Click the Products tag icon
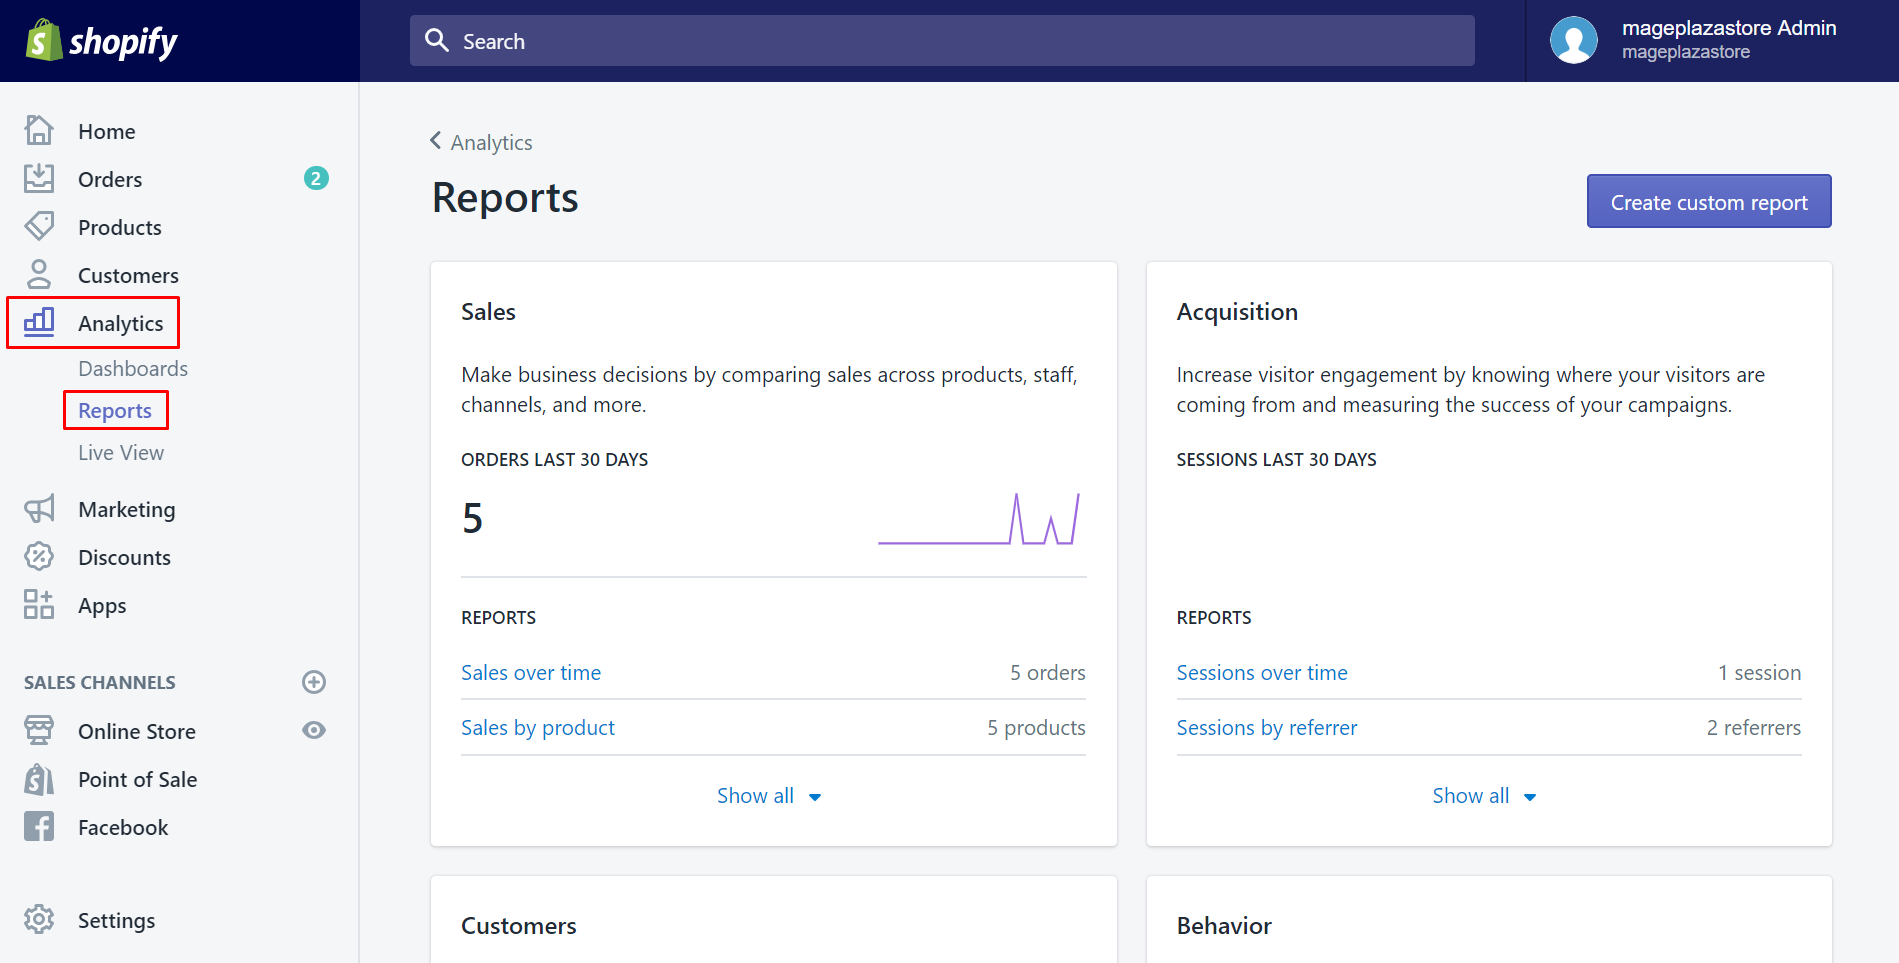 [x=39, y=226]
